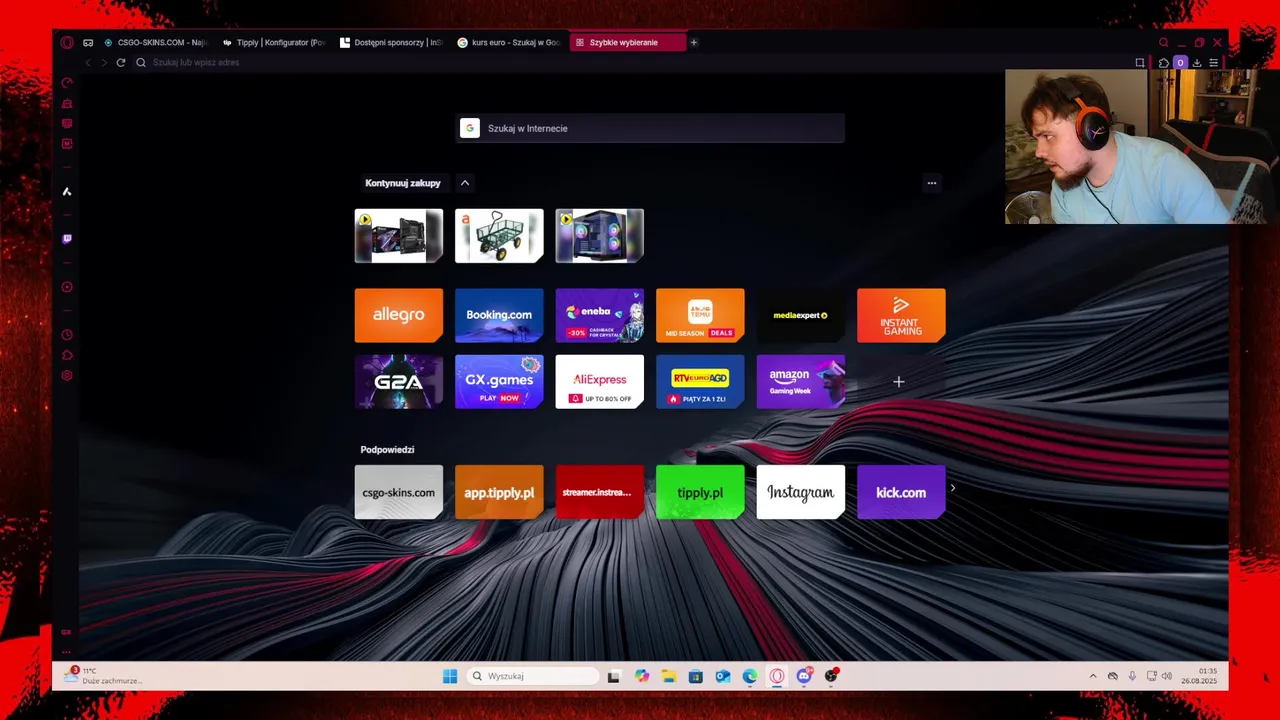Collapse the Kontynuuj zakupy section
This screenshot has width=1280, height=720.
[x=465, y=183]
